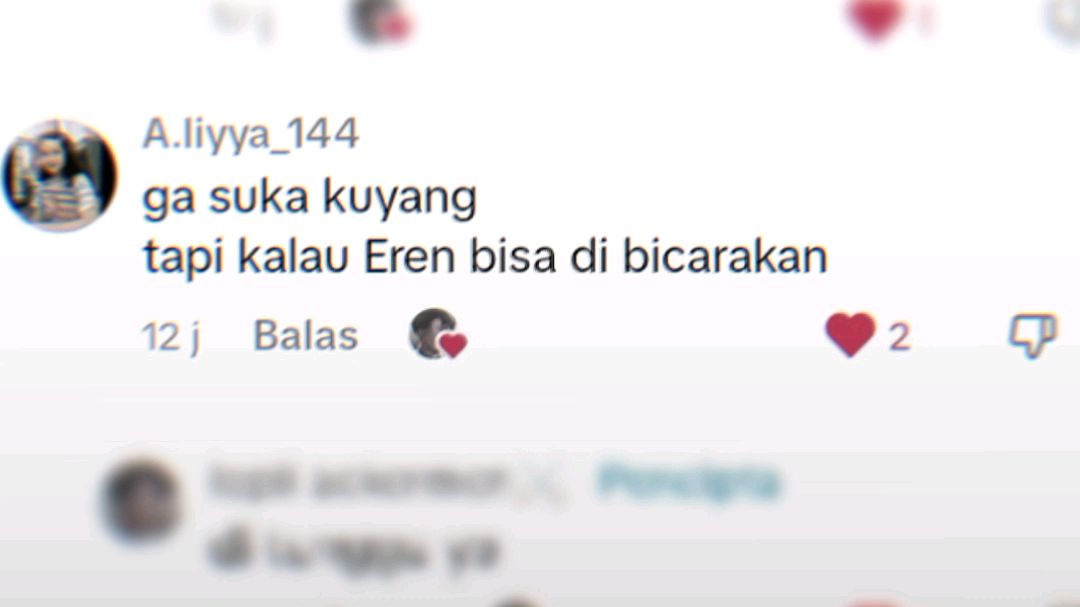The height and width of the screenshot is (607, 1080).
Task: Select the comment line 'ga suka kuyang'
Action: click(x=309, y=198)
